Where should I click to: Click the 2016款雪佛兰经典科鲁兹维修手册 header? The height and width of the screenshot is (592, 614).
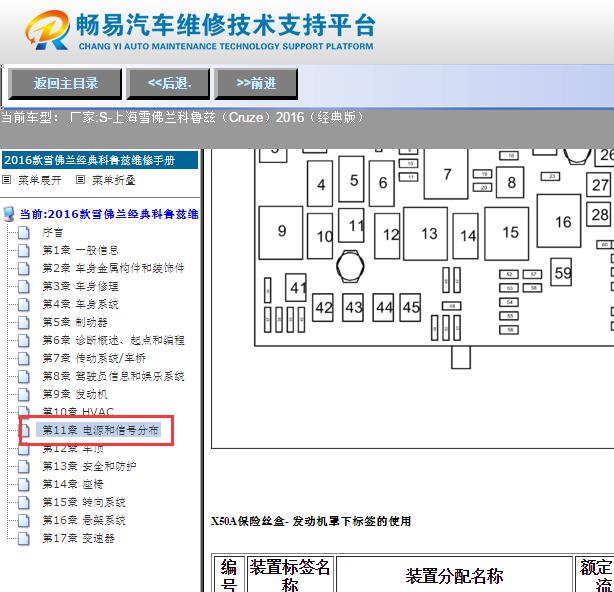(x=100, y=160)
